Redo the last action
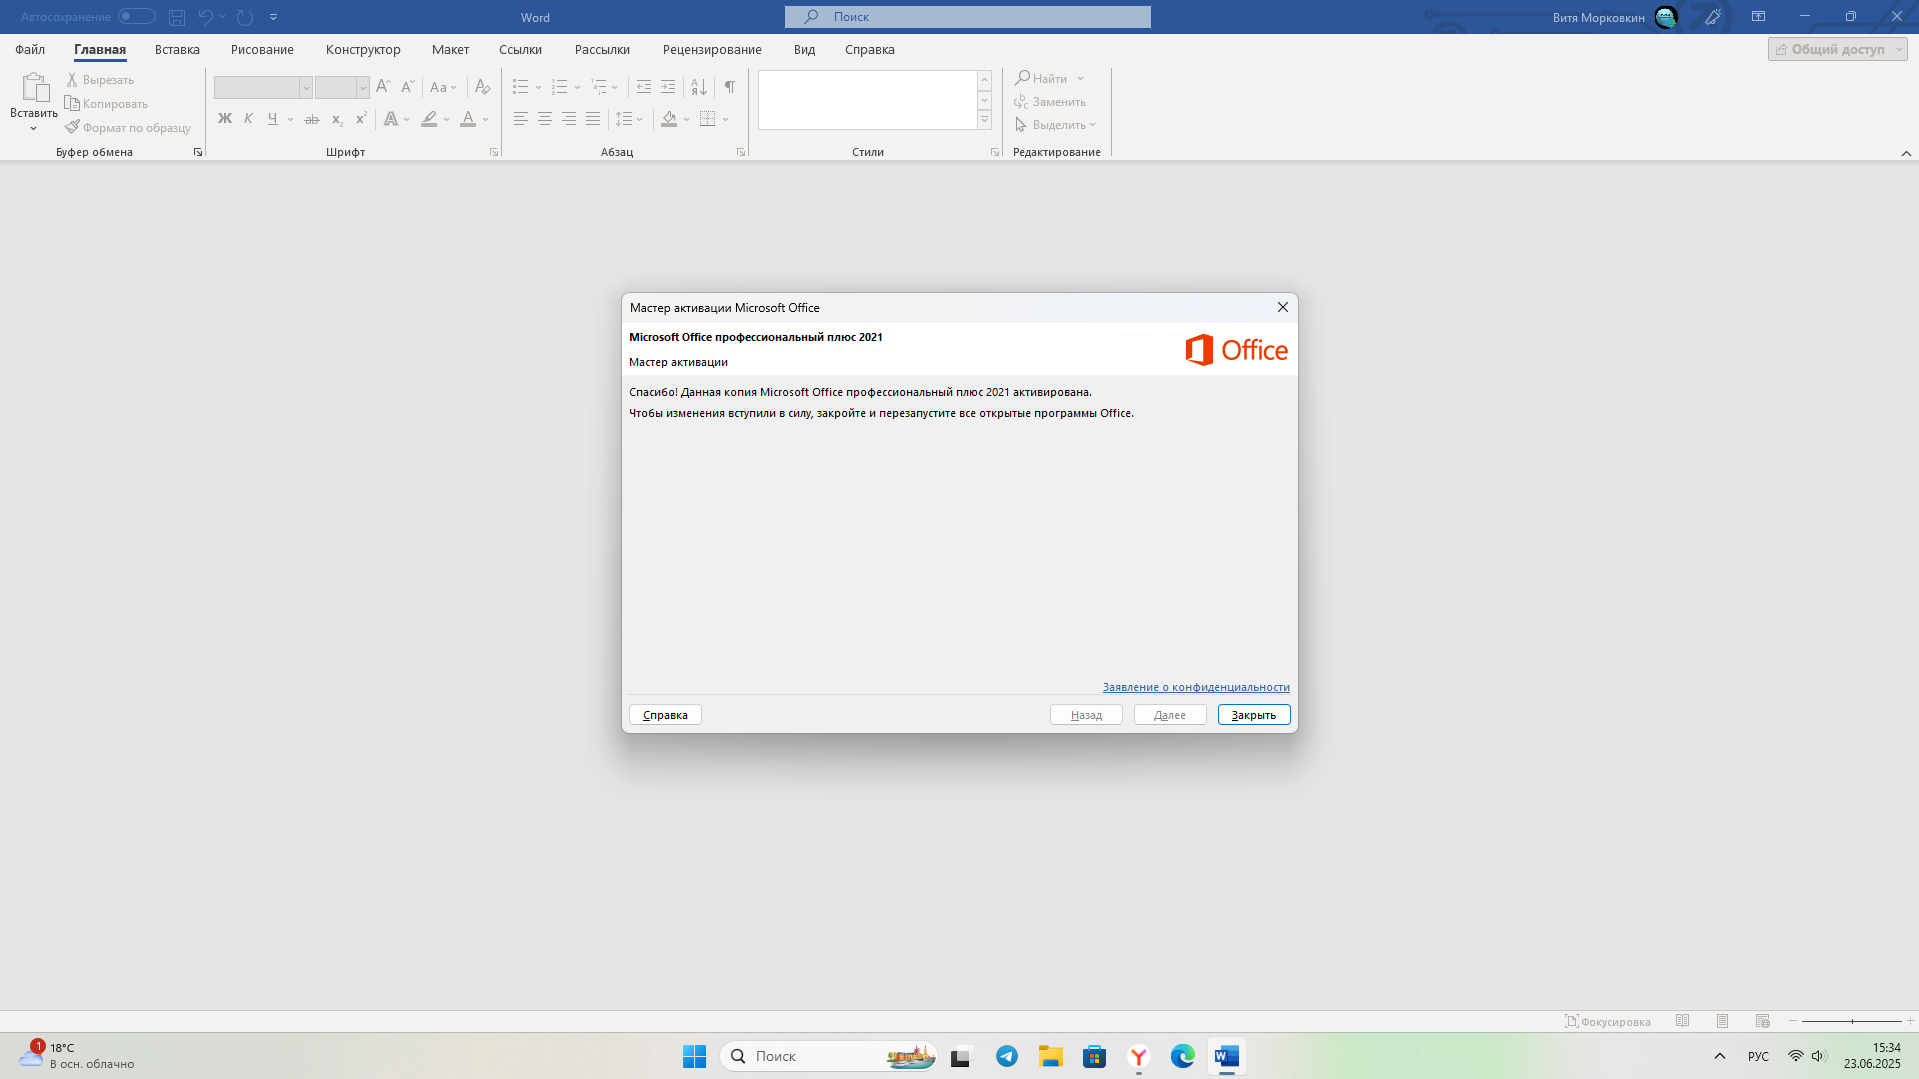The image size is (1919, 1079). (245, 17)
